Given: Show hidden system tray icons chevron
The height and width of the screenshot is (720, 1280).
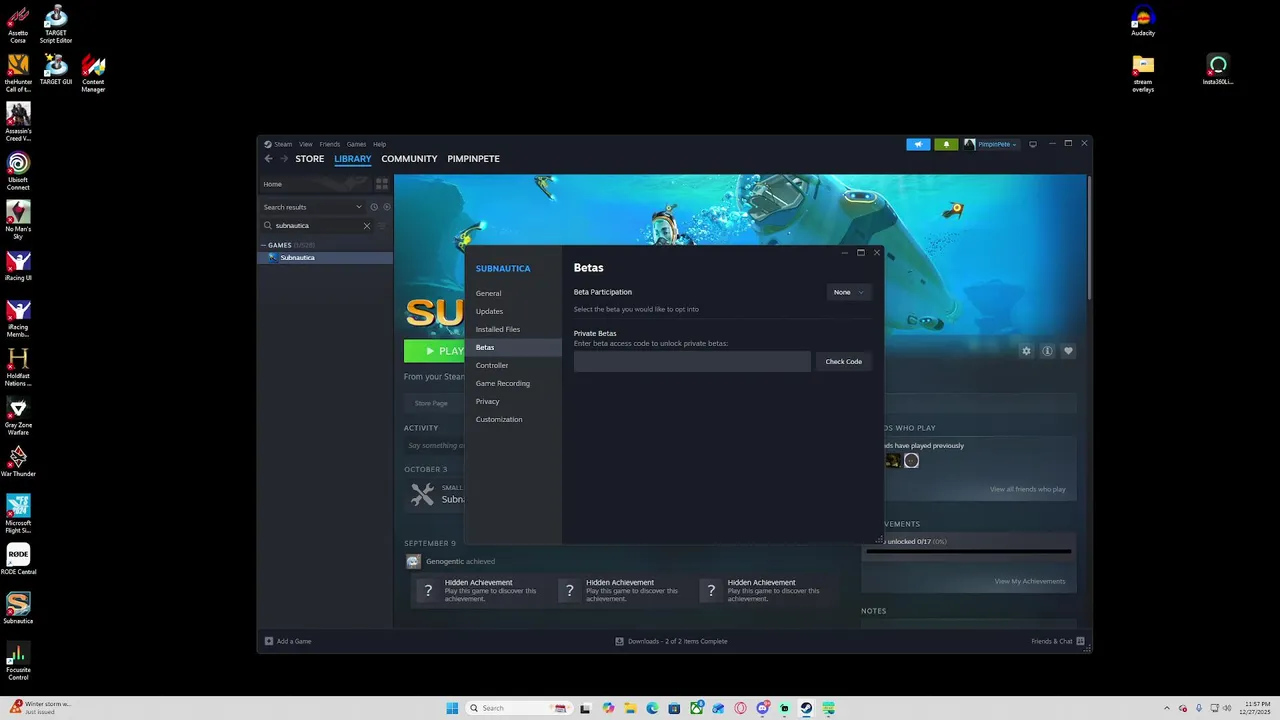Looking at the screenshot, I should pos(1166,708).
